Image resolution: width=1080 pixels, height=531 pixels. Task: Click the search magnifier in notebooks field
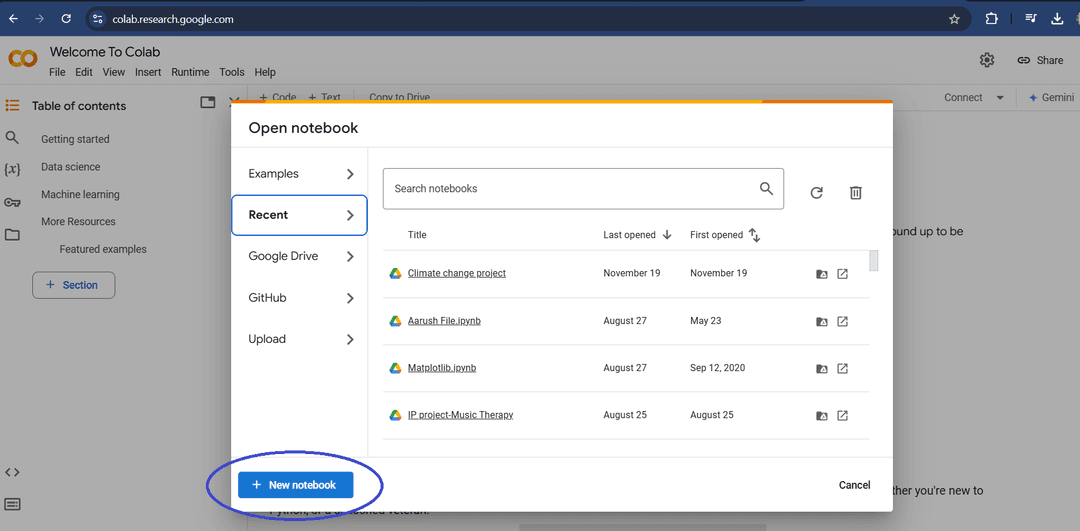[x=766, y=188]
